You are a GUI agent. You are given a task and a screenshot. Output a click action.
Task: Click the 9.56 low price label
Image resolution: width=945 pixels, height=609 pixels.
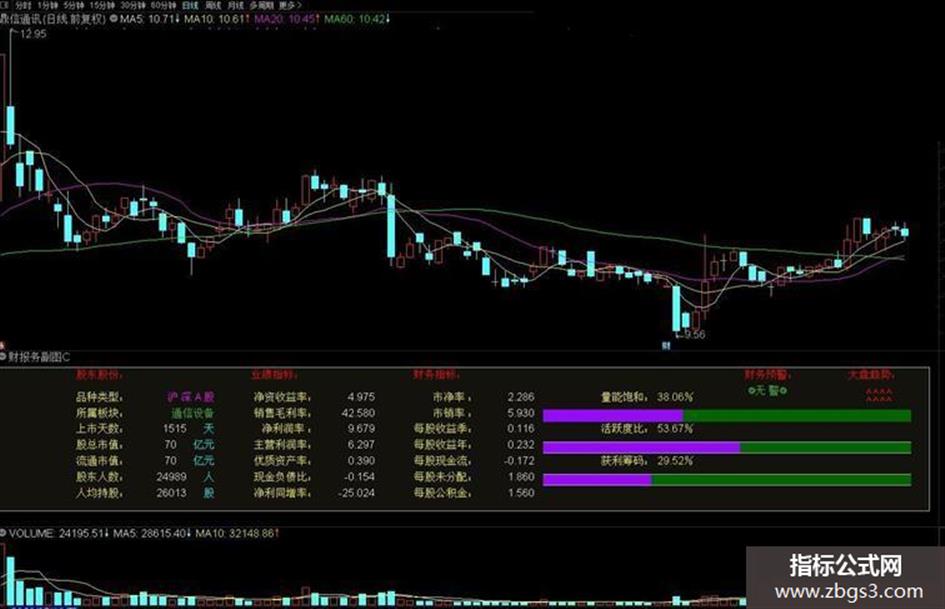click(694, 334)
